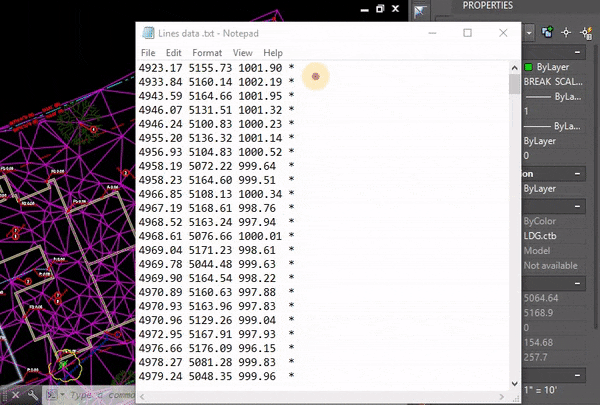Viewport: 600px width, 405px height.
Task: Click the lineweight ByLa... value below 1
Action: 553,126
